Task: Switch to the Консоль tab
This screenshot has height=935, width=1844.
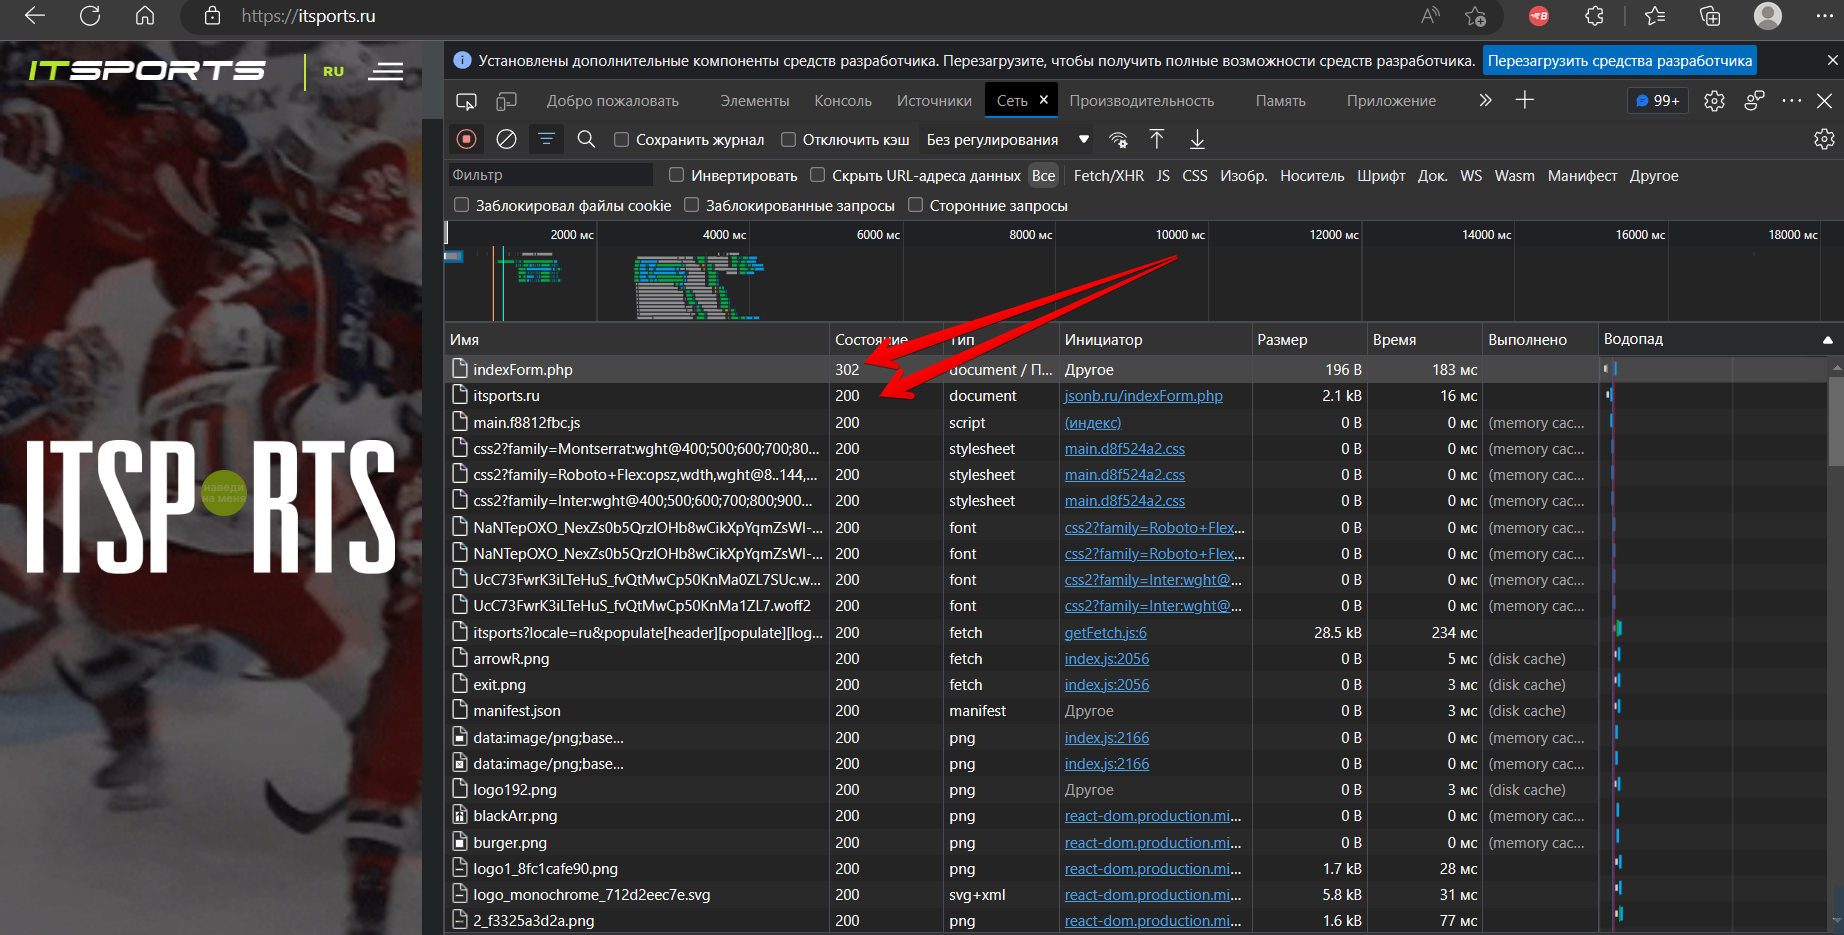Action: tap(842, 101)
